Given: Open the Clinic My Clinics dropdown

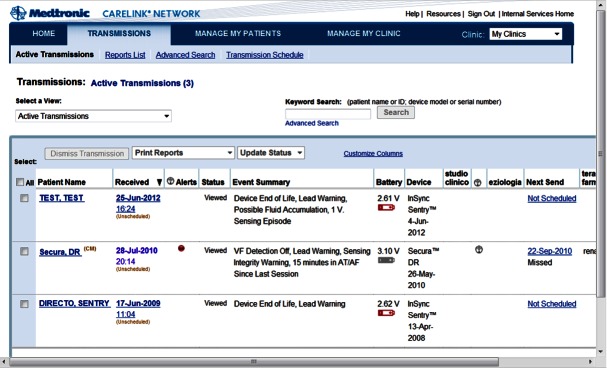Looking at the screenshot, I should click(526, 34).
